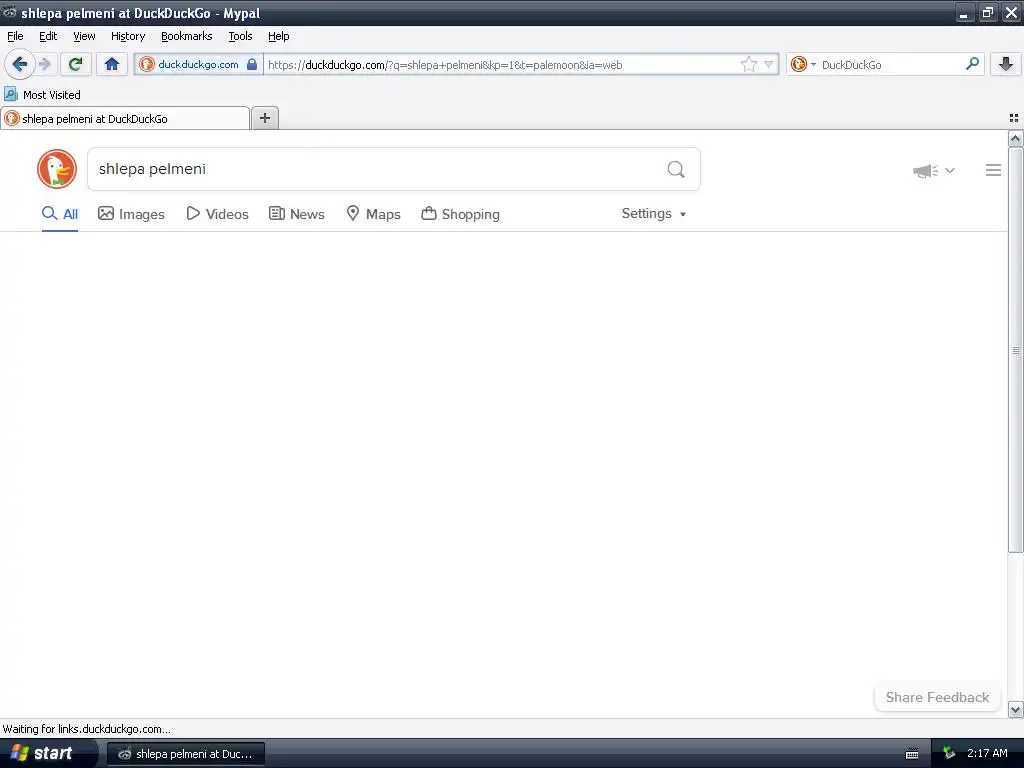Switch to Images results
Screen dimensions: 1024x768
(x=131, y=214)
